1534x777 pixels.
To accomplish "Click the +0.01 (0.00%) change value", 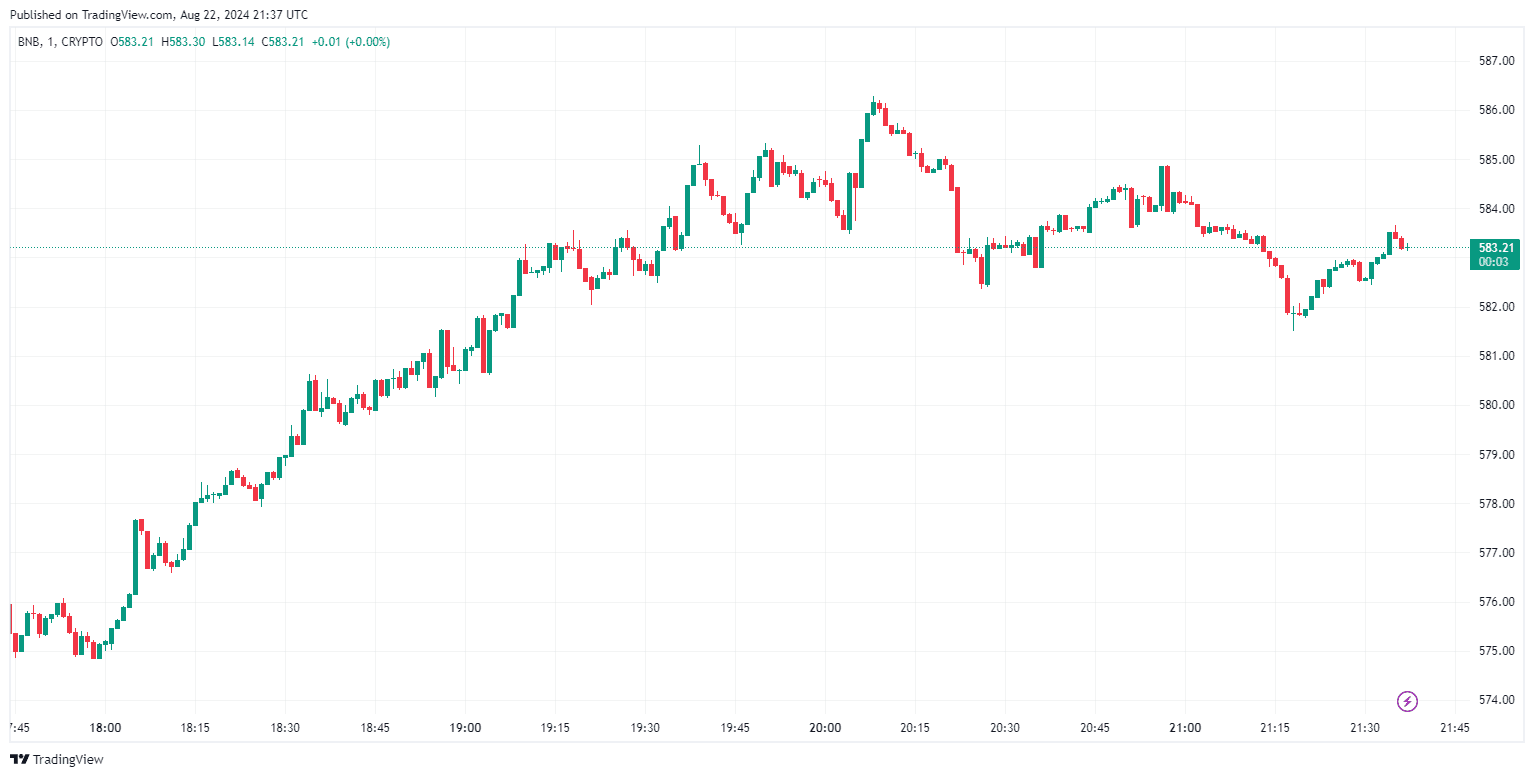I will pos(351,42).
